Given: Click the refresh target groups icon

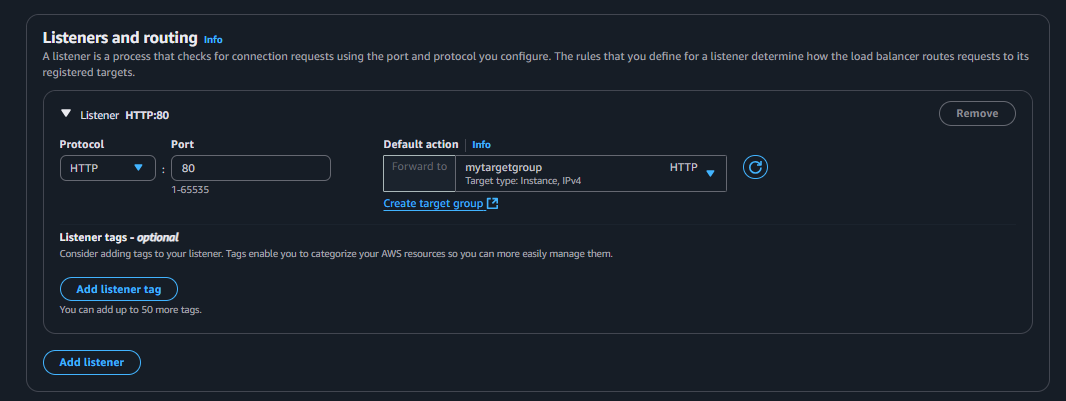Looking at the screenshot, I should pos(757,168).
